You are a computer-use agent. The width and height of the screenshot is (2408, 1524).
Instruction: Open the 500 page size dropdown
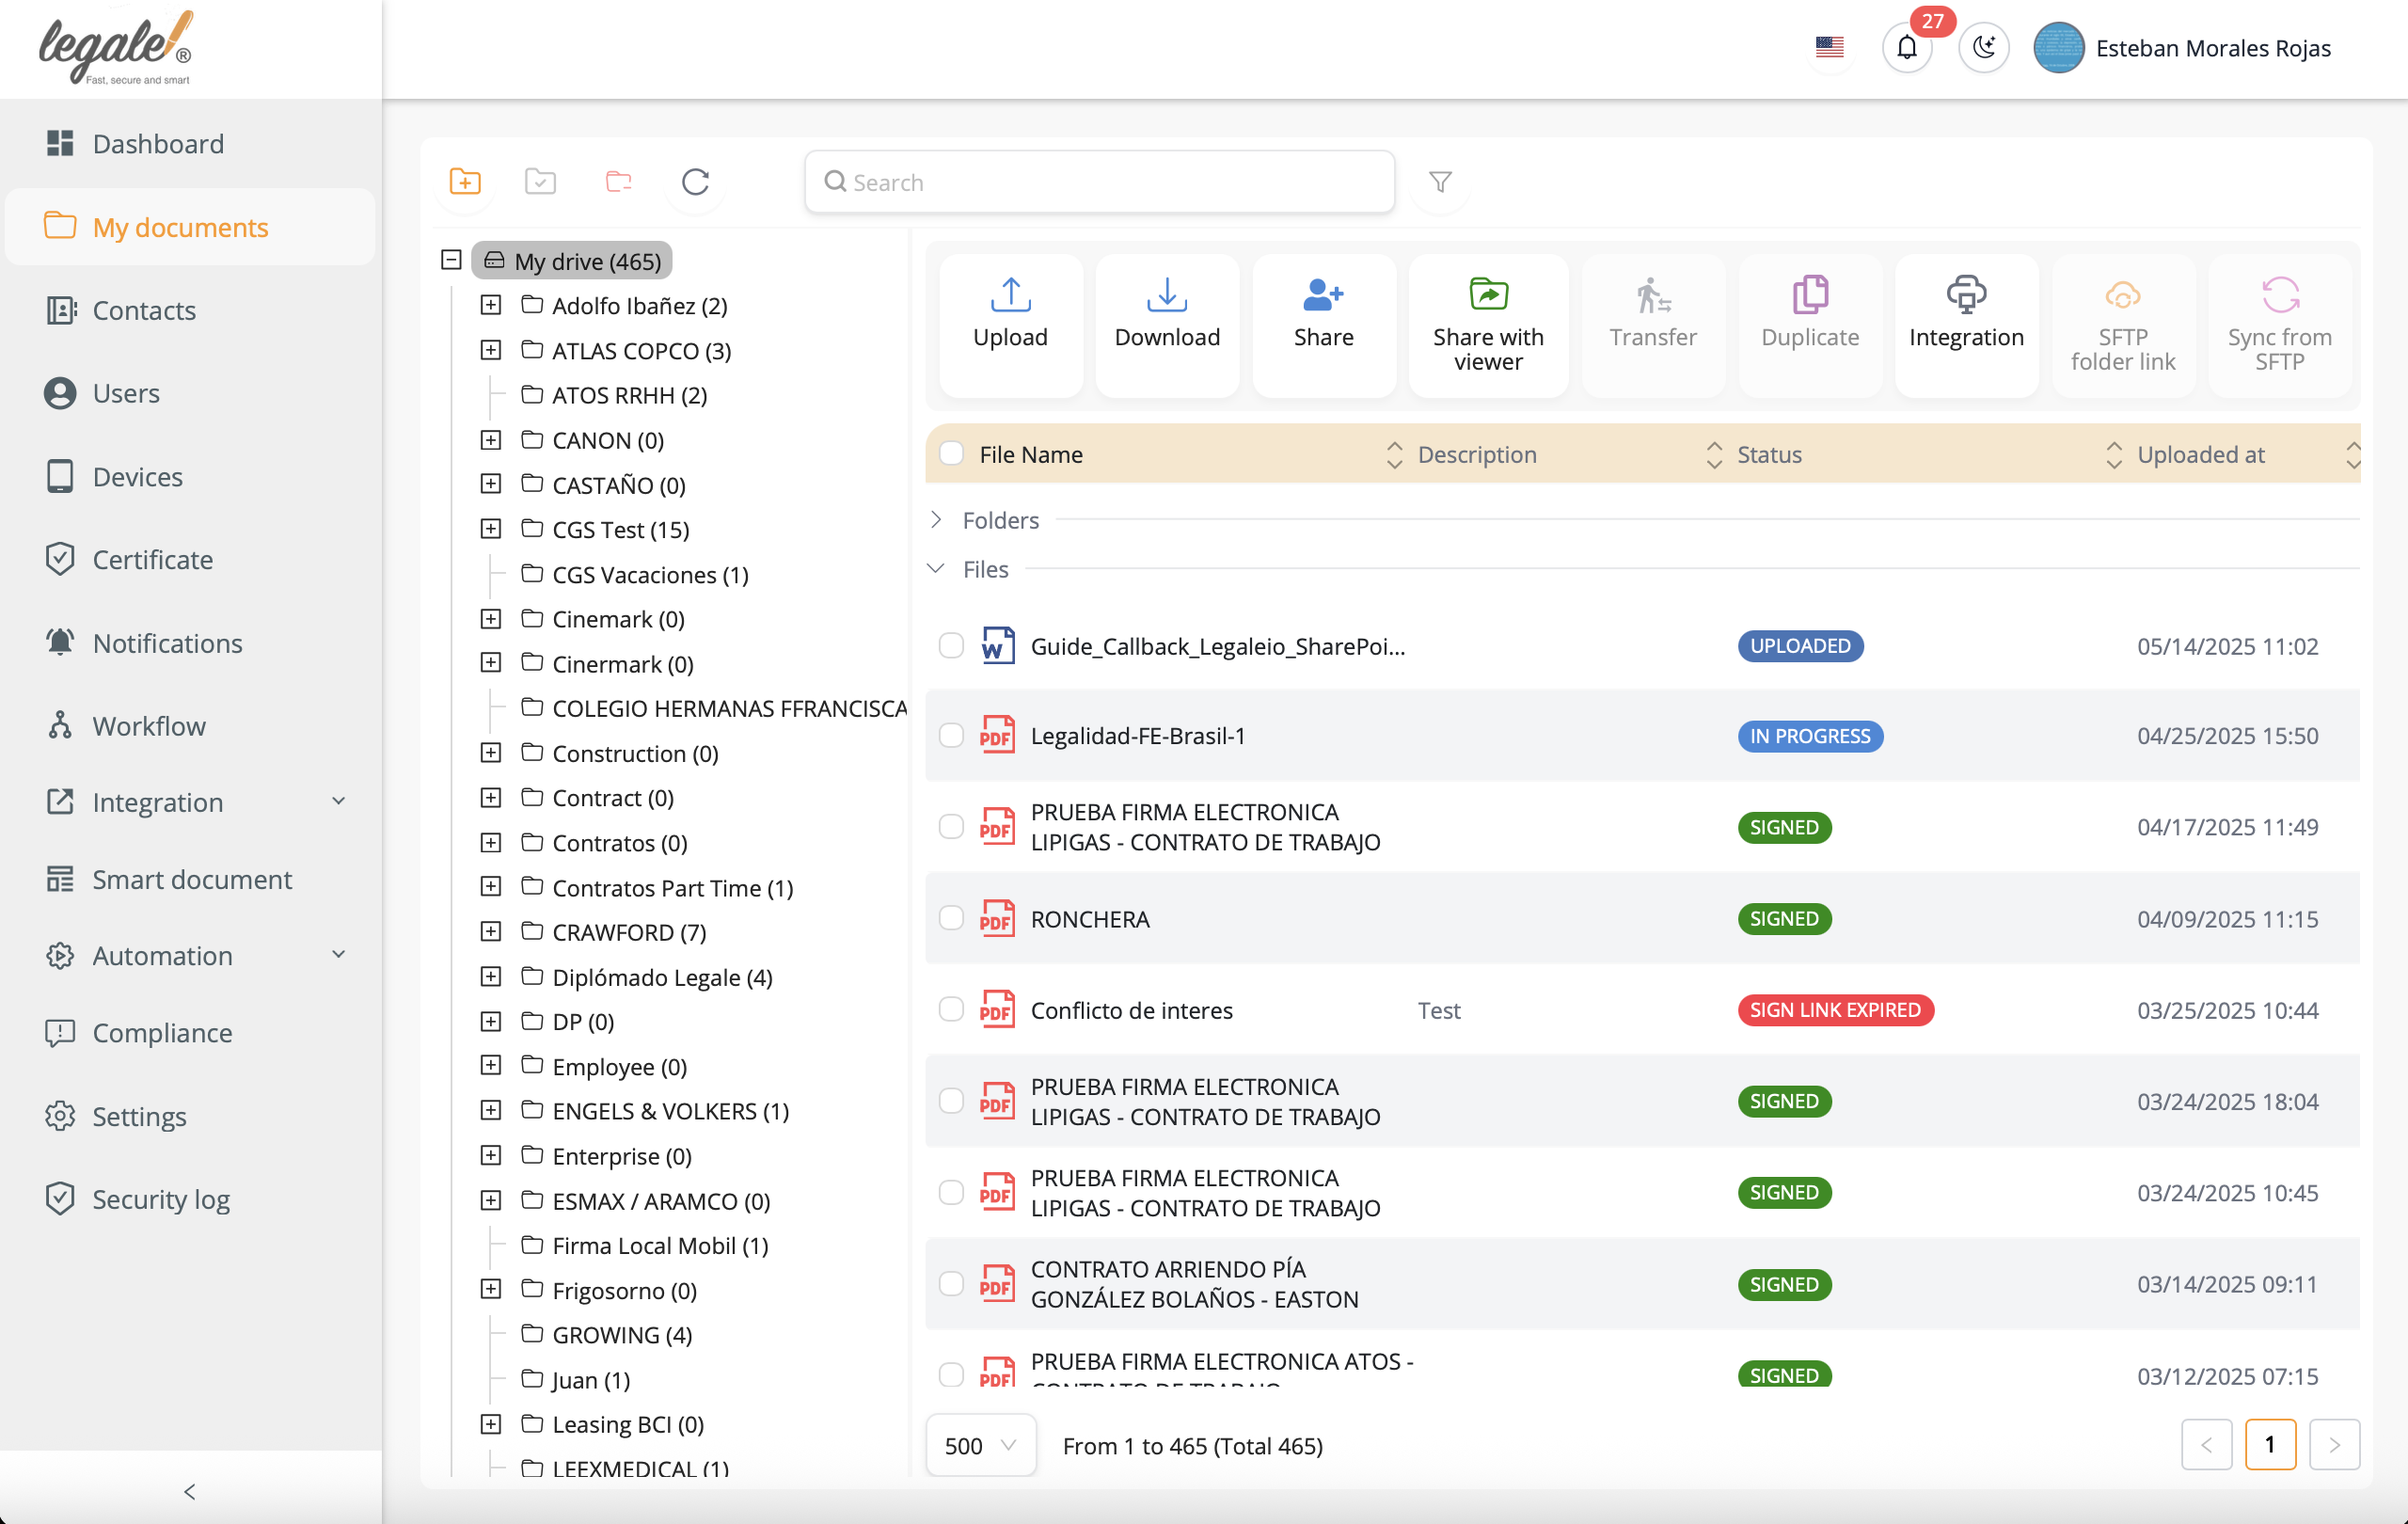click(x=980, y=1446)
